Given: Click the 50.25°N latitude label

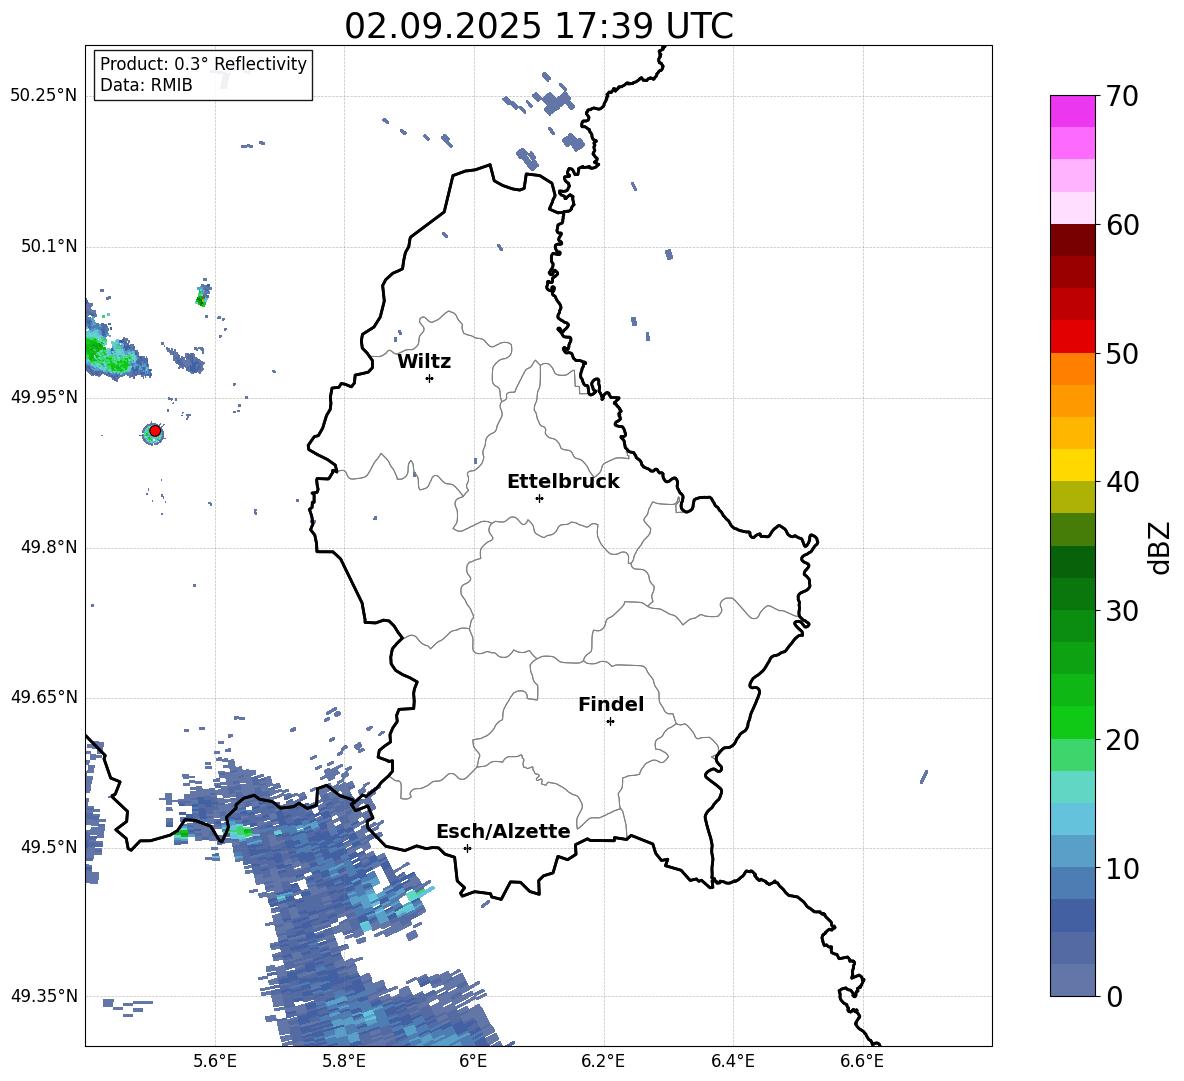Looking at the screenshot, I should (44, 96).
